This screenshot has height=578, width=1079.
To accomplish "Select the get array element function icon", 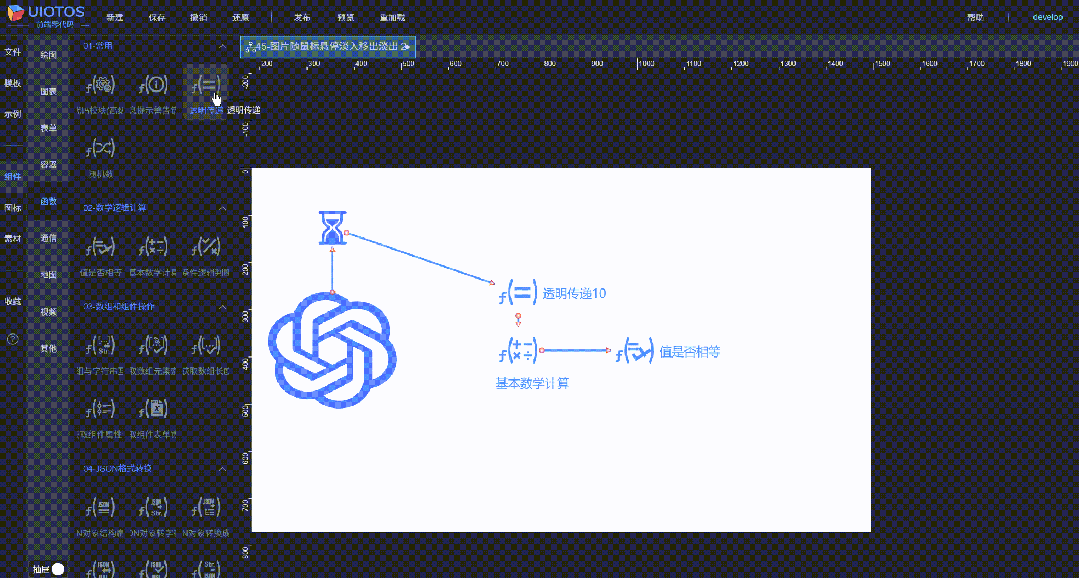I will click(x=153, y=346).
